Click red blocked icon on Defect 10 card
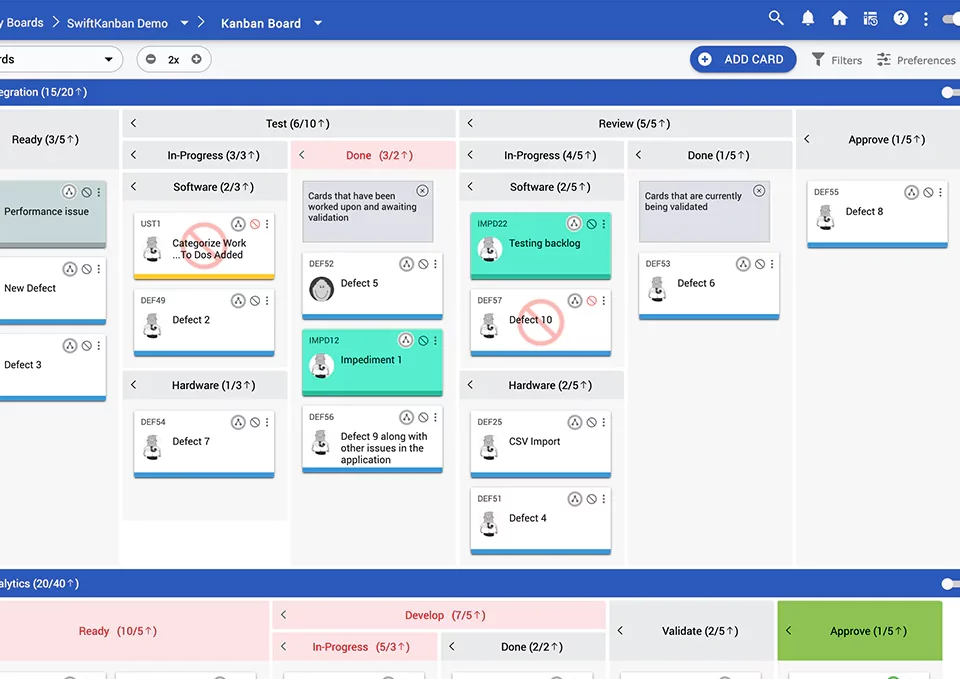This screenshot has height=679, width=960. [592, 301]
